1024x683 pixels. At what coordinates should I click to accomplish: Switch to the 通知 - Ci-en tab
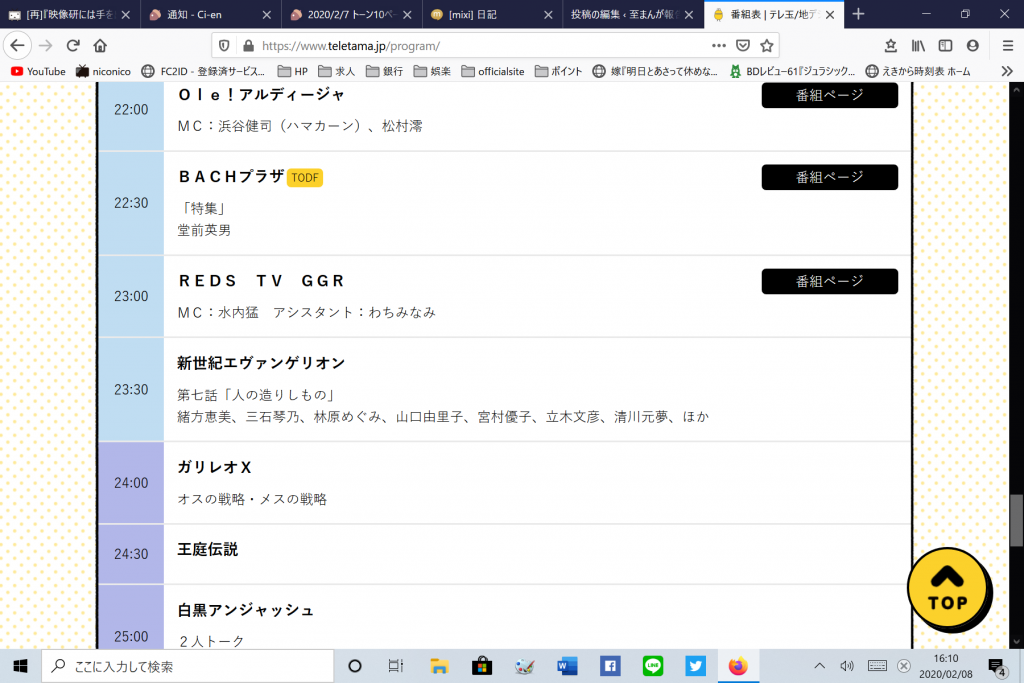211,14
